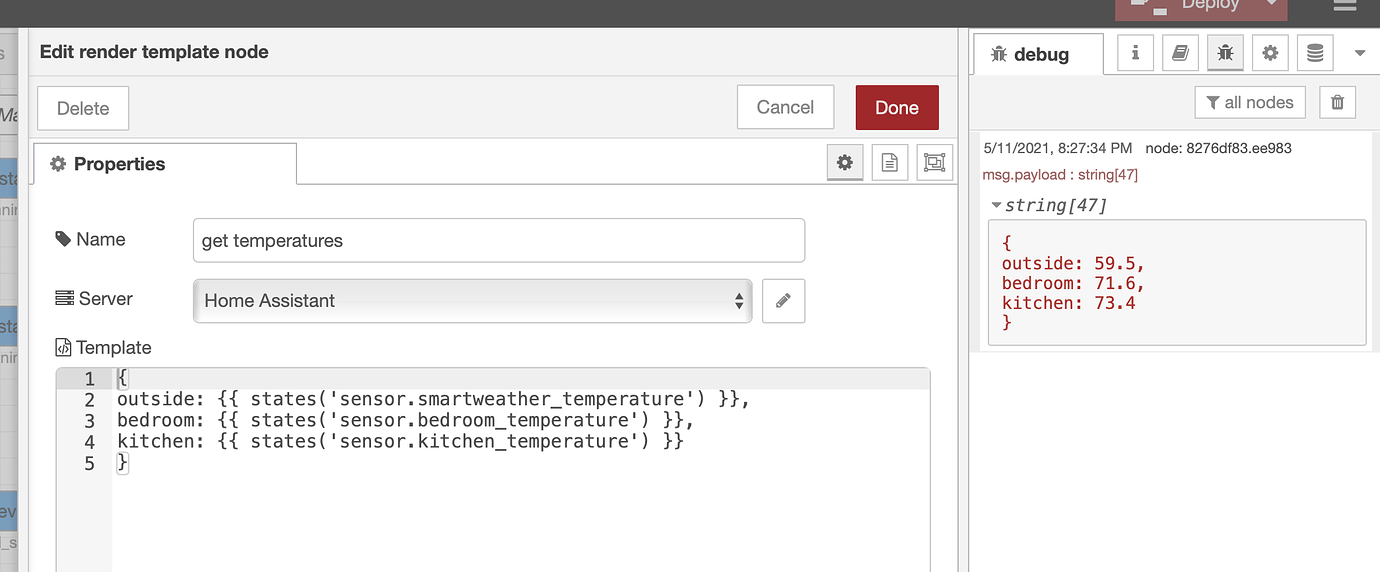Edit the Home Assistant server with the pencil

click(x=783, y=300)
